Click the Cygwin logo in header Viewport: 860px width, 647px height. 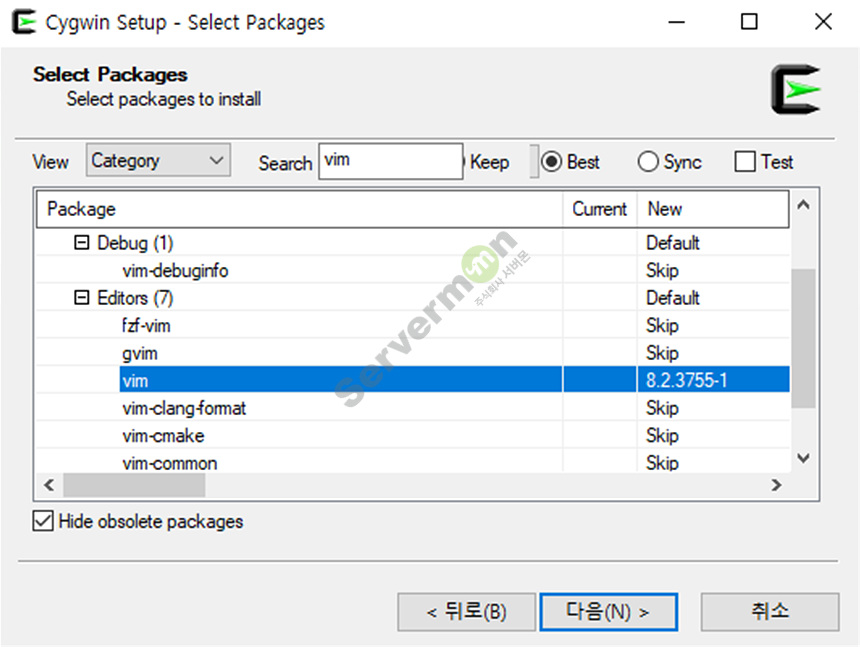[x=796, y=89]
